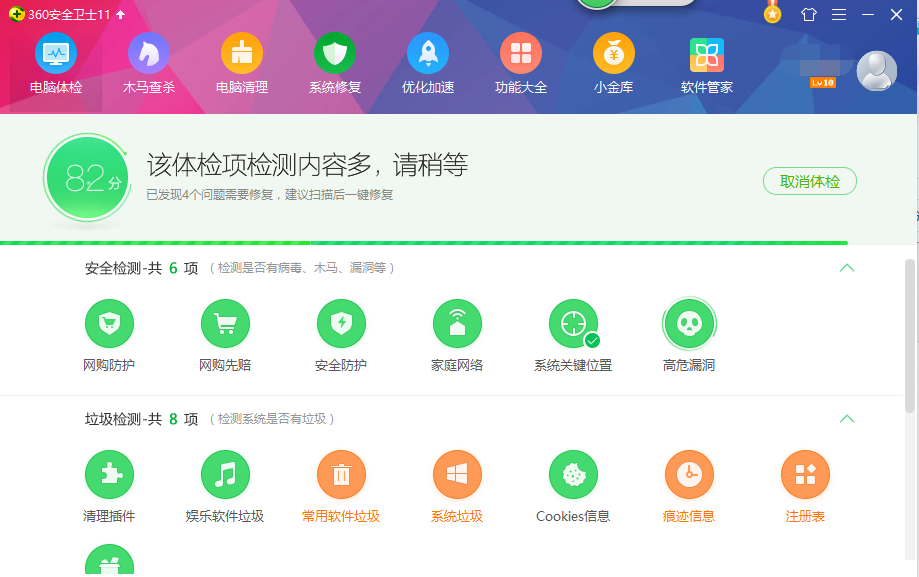Open the main hamburger menu
This screenshot has height=577, width=919.
point(839,15)
